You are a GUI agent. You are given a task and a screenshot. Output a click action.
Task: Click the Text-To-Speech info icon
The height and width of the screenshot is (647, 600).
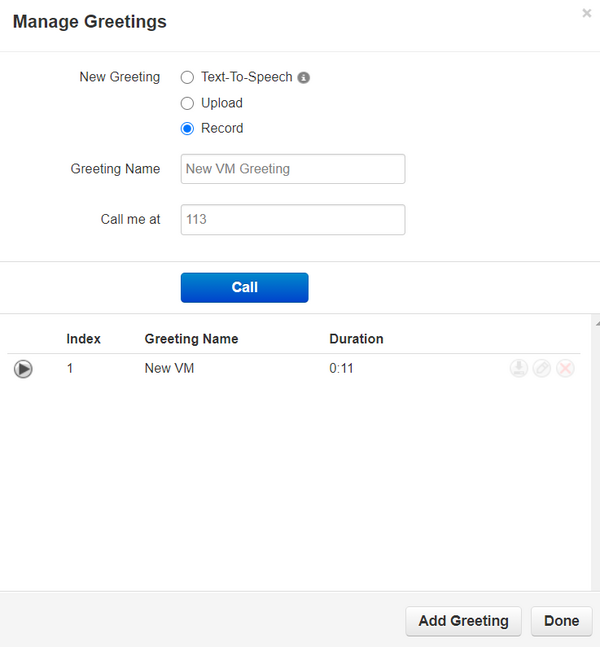(x=304, y=78)
